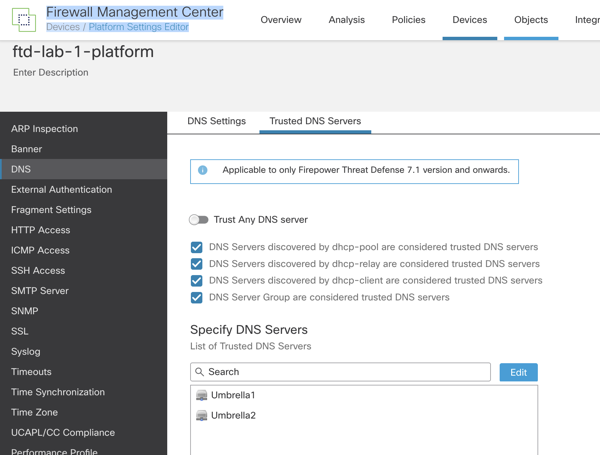Click the trusted DNS servers Search field
The height and width of the screenshot is (455, 600).
click(345, 372)
